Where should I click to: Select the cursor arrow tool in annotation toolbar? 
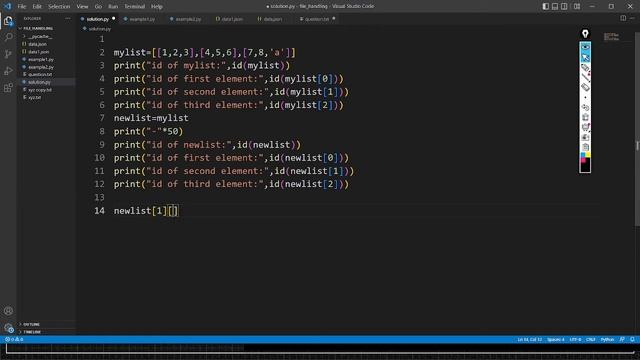(x=585, y=57)
